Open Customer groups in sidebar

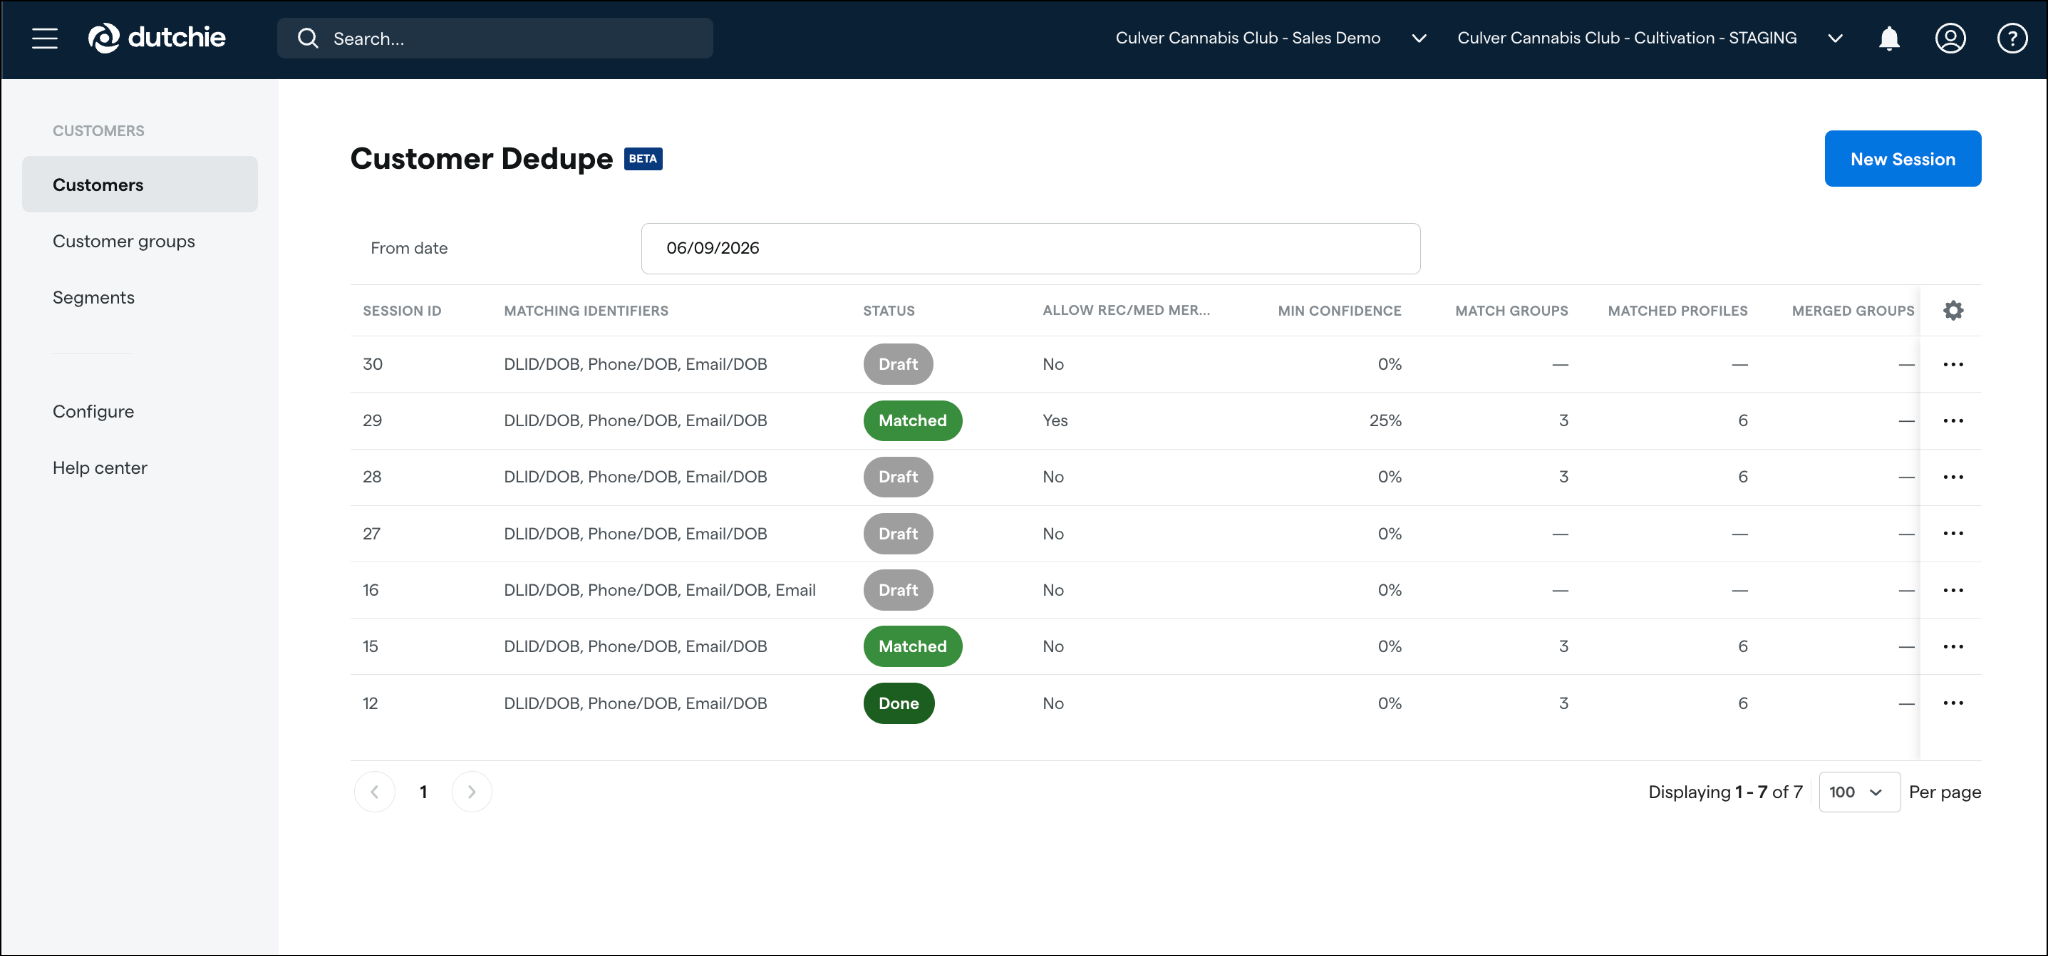pos(124,241)
